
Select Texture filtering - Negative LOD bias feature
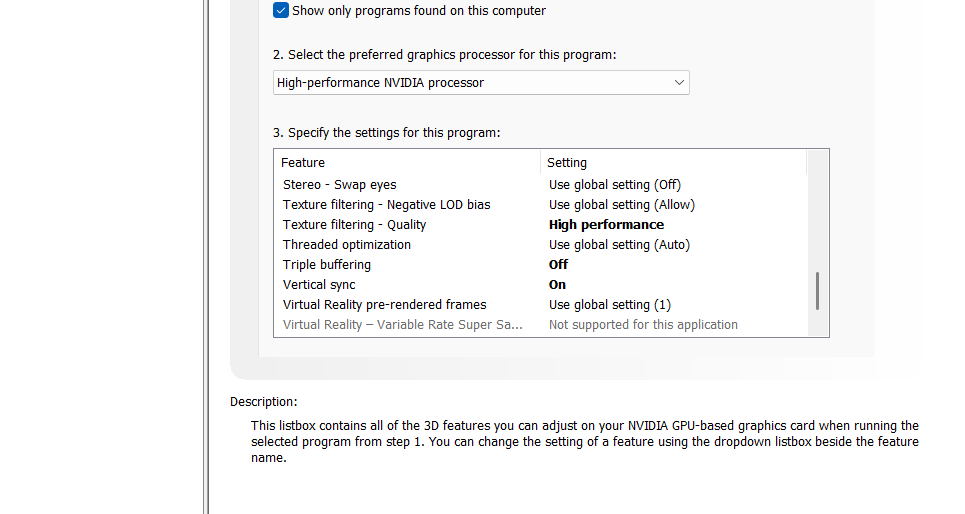point(386,205)
